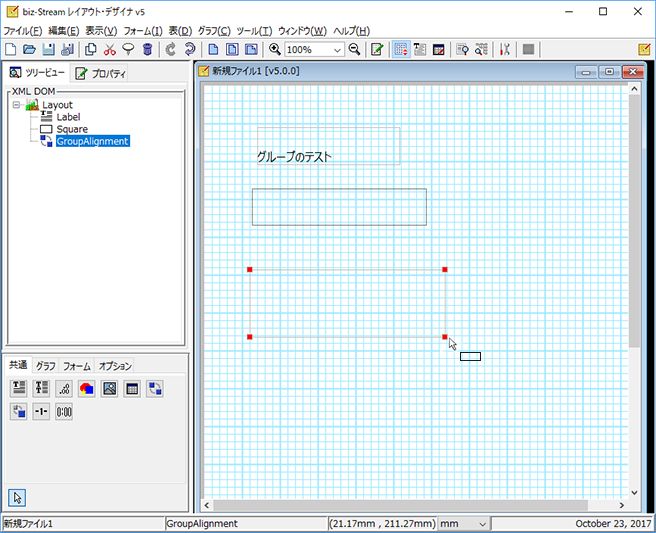Image resolution: width=656 pixels, height=533 pixels.
Task: Toggle the grid display toolbar button
Action: coord(401,49)
